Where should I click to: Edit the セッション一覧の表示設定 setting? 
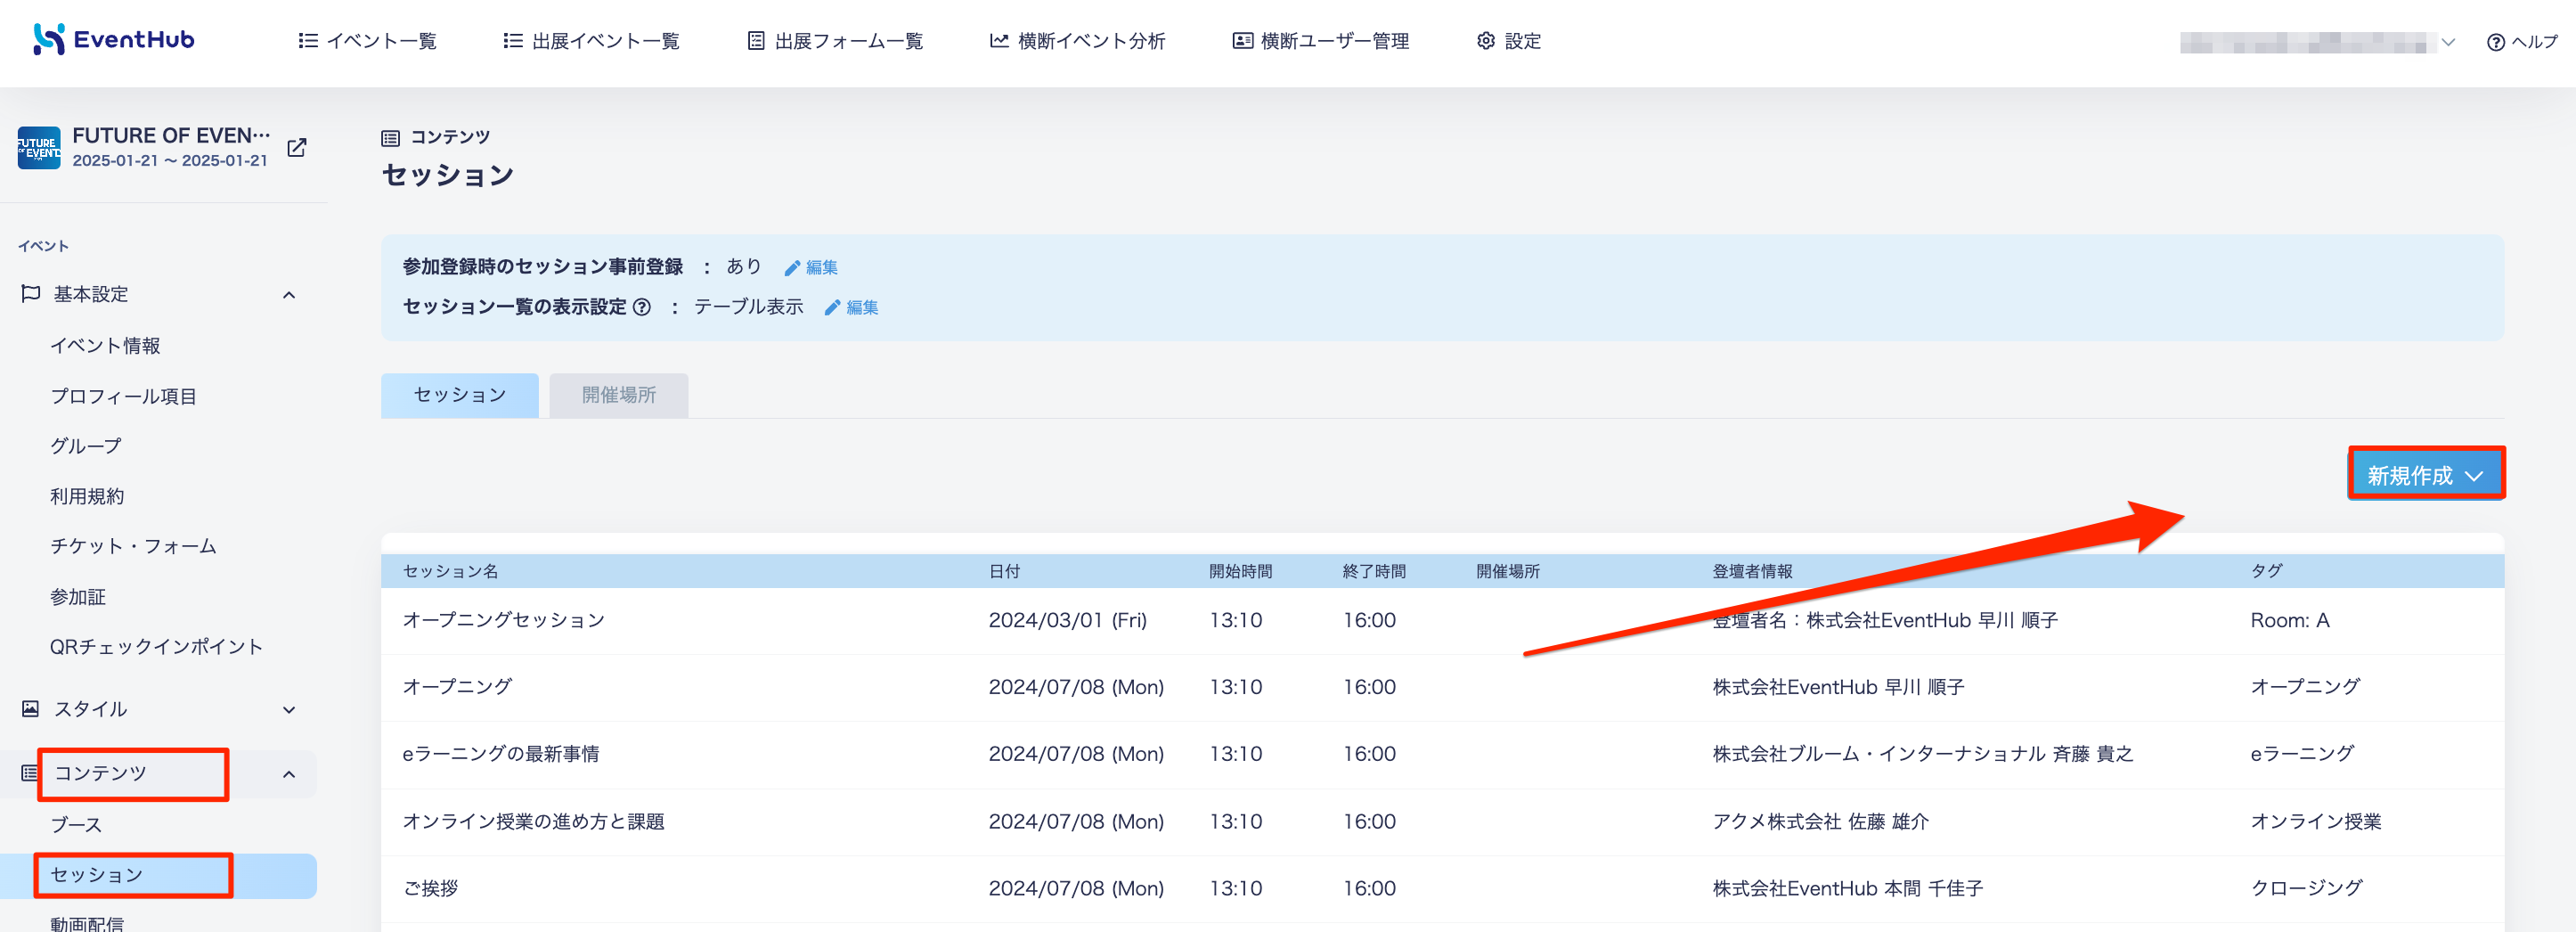[x=851, y=307]
